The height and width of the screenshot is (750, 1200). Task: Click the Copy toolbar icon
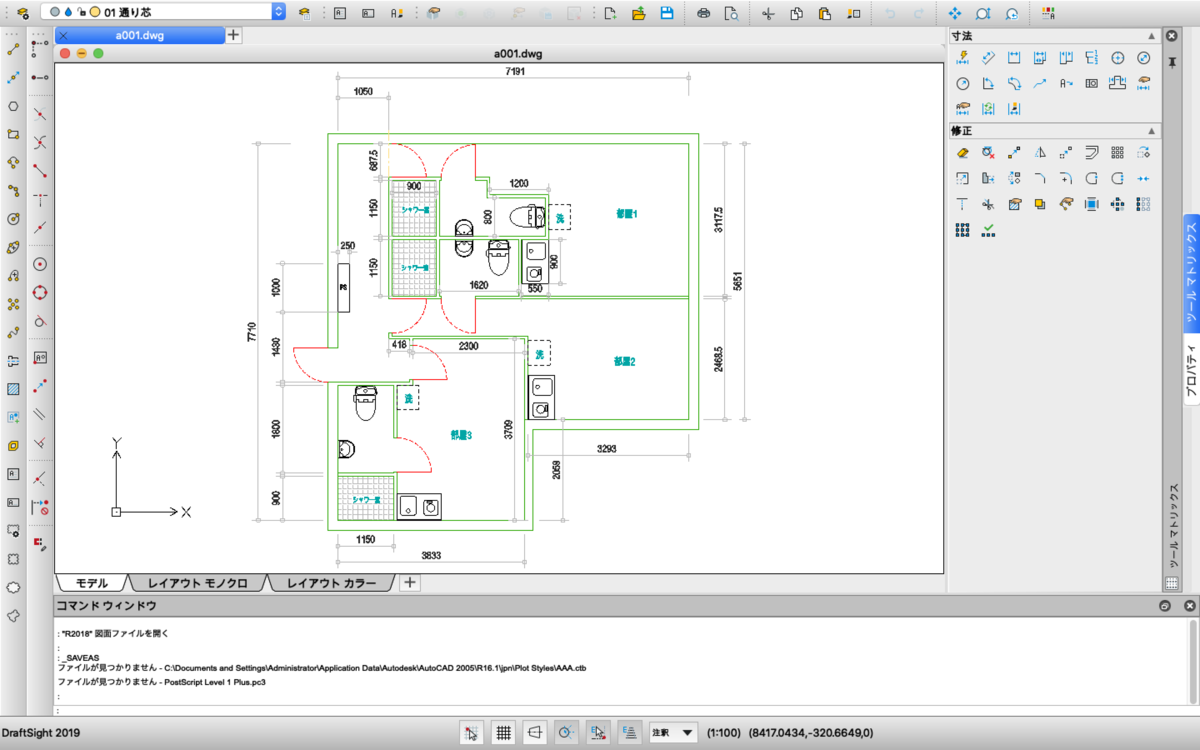[x=796, y=13]
